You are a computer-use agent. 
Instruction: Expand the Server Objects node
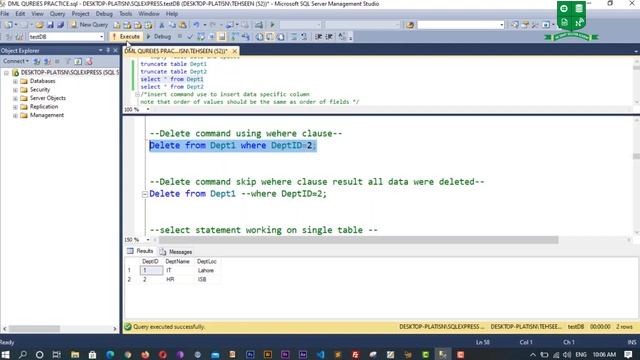15,98
